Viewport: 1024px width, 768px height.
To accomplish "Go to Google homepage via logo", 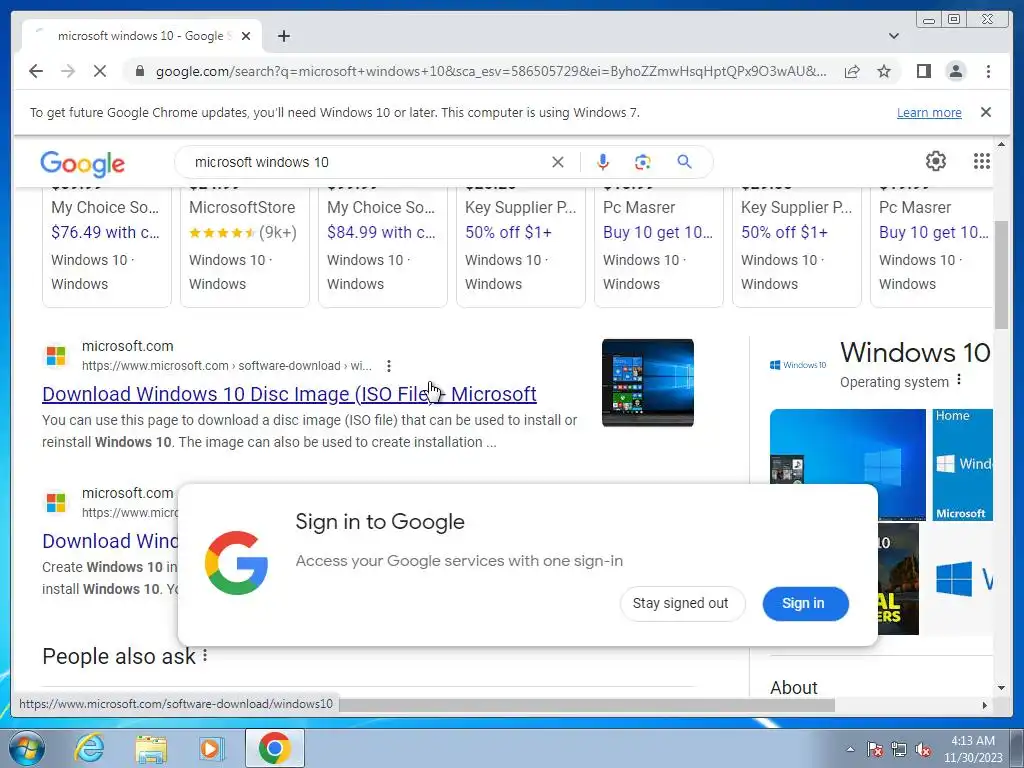I will tap(82, 164).
